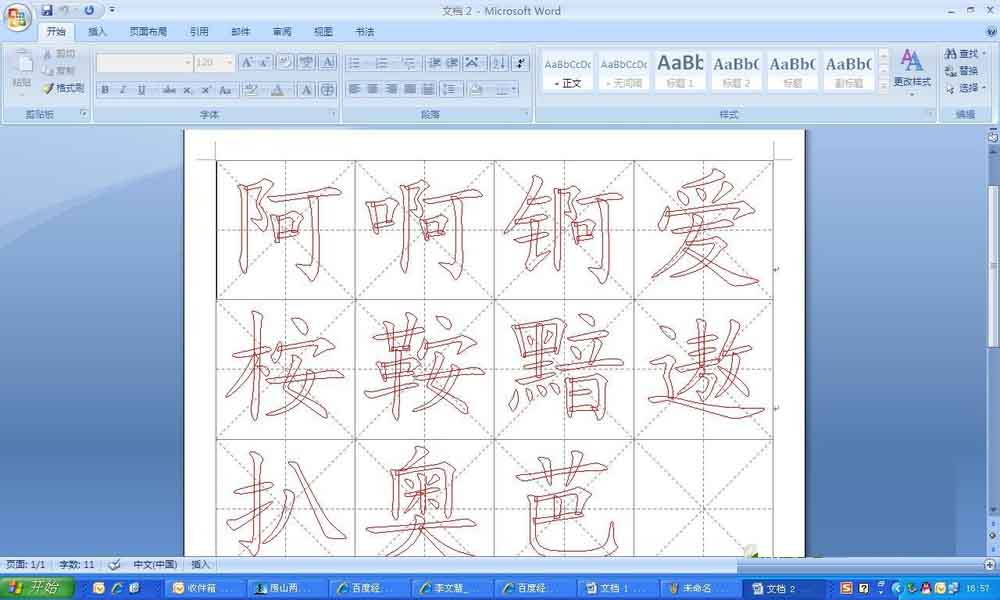
Task: Switch to the 邮件 tab
Action: (x=240, y=31)
